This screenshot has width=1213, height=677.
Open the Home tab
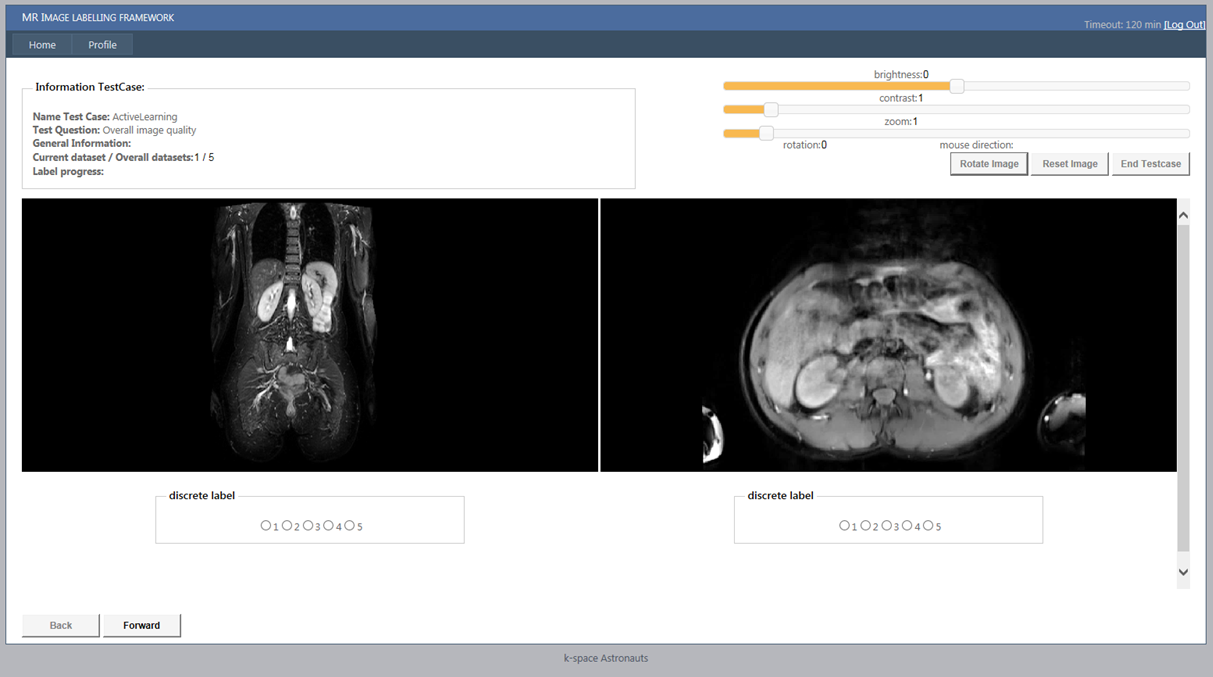coord(42,45)
